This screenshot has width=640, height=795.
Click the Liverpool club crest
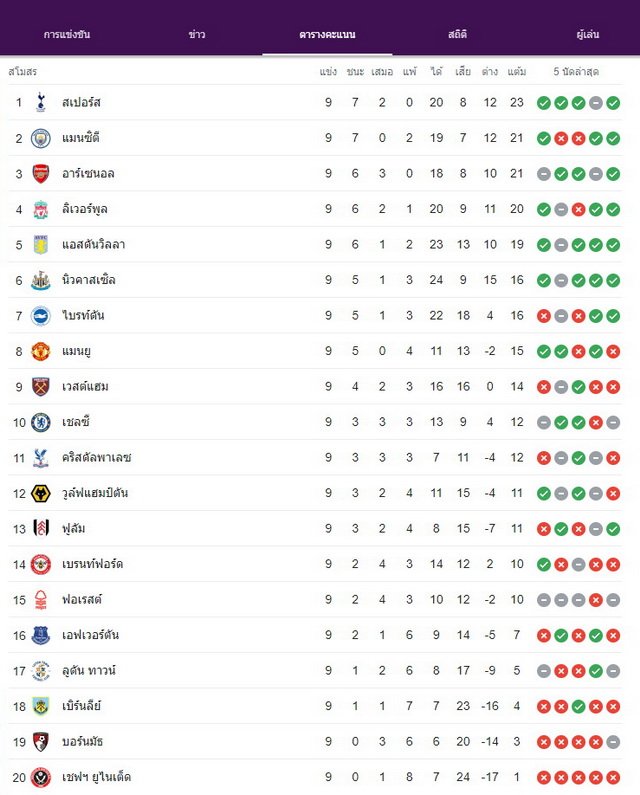click(x=41, y=209)
